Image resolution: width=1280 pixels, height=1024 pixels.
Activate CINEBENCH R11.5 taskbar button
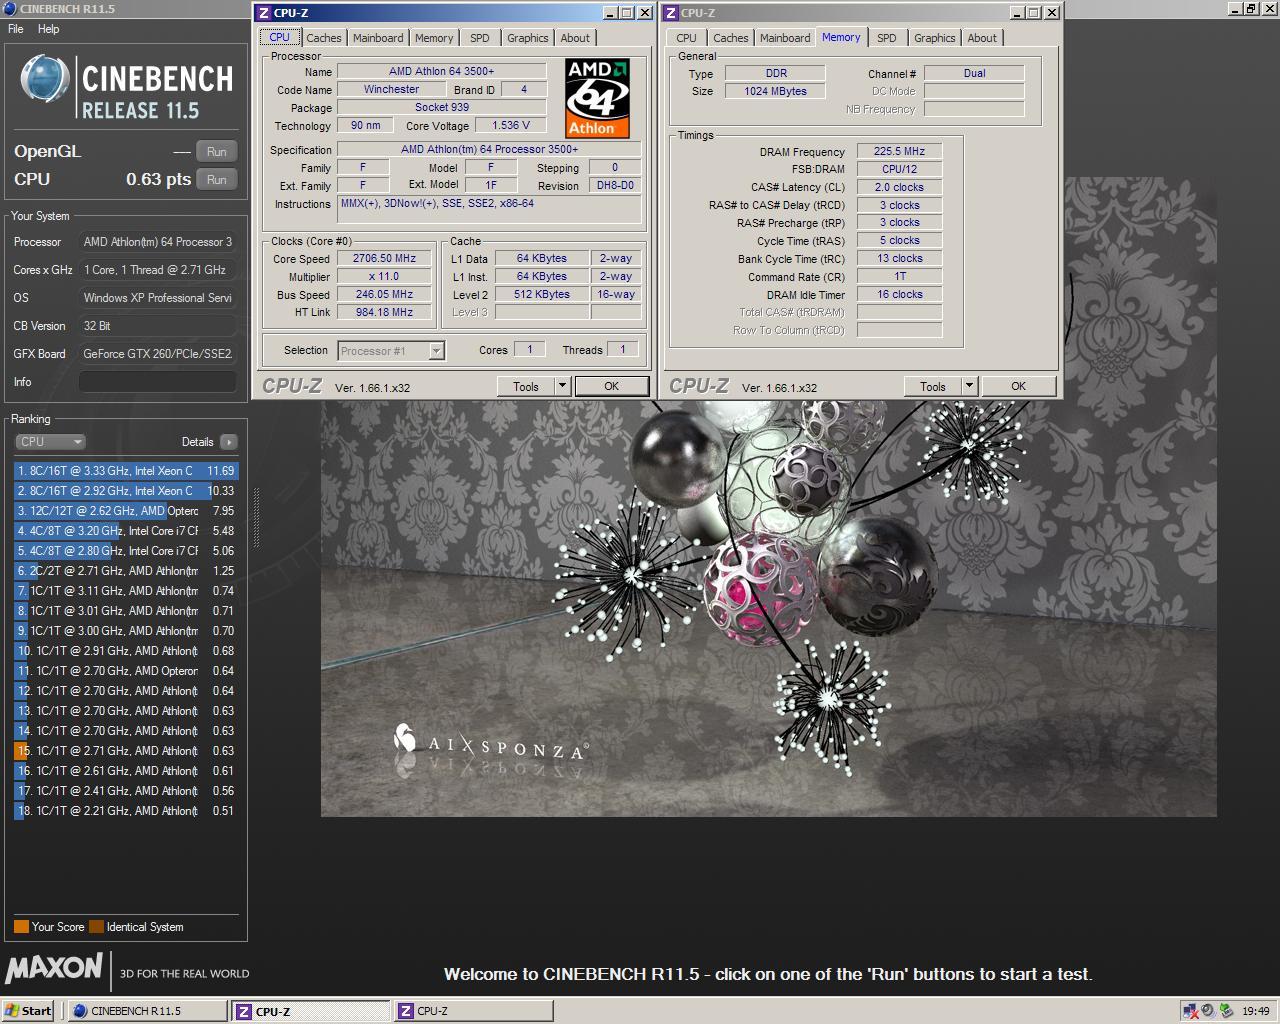click(147, 1011)
